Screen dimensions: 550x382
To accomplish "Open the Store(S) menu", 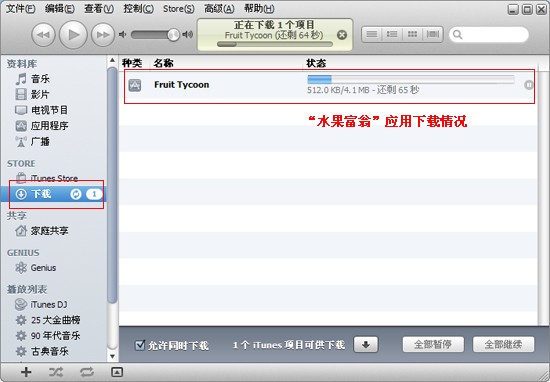I will point(179,8).
